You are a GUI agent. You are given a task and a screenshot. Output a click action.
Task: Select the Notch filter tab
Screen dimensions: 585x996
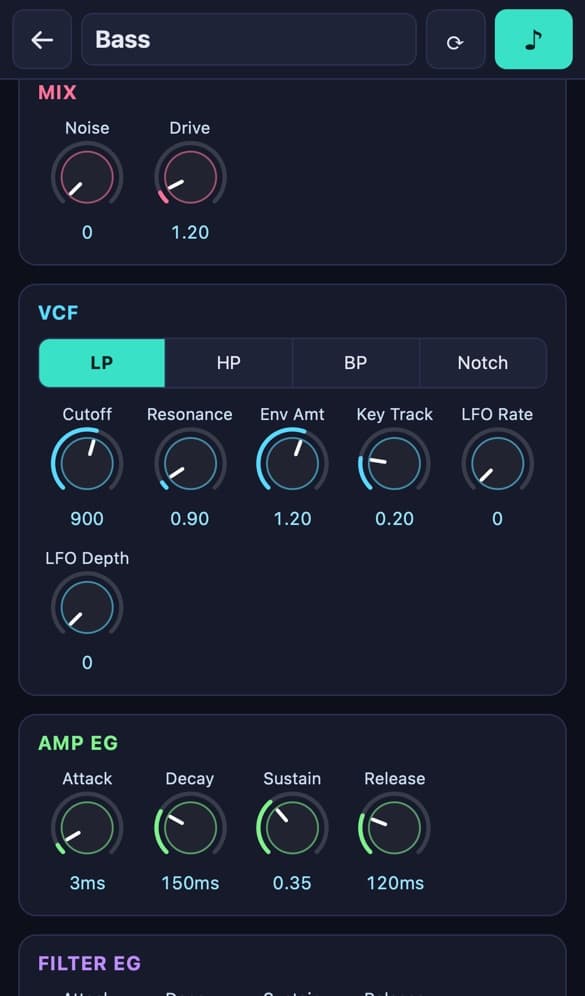483,363
